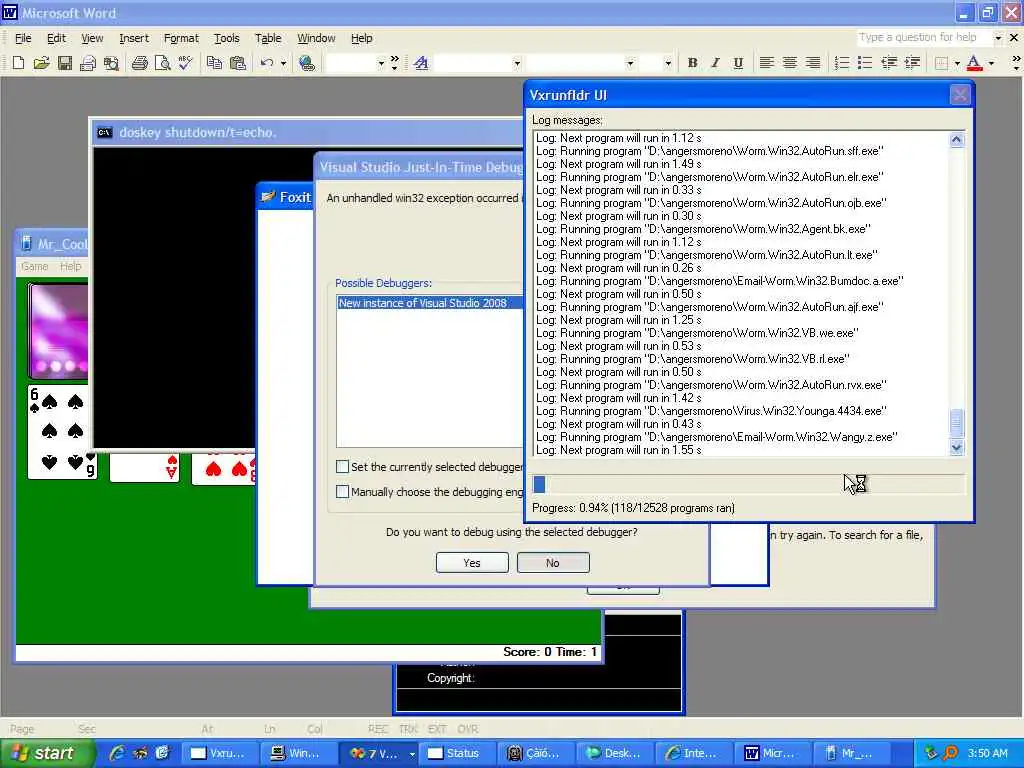Screen dimensions: 1024x768
Task: Click the Research toolbar icon
Action: [111, 63]
